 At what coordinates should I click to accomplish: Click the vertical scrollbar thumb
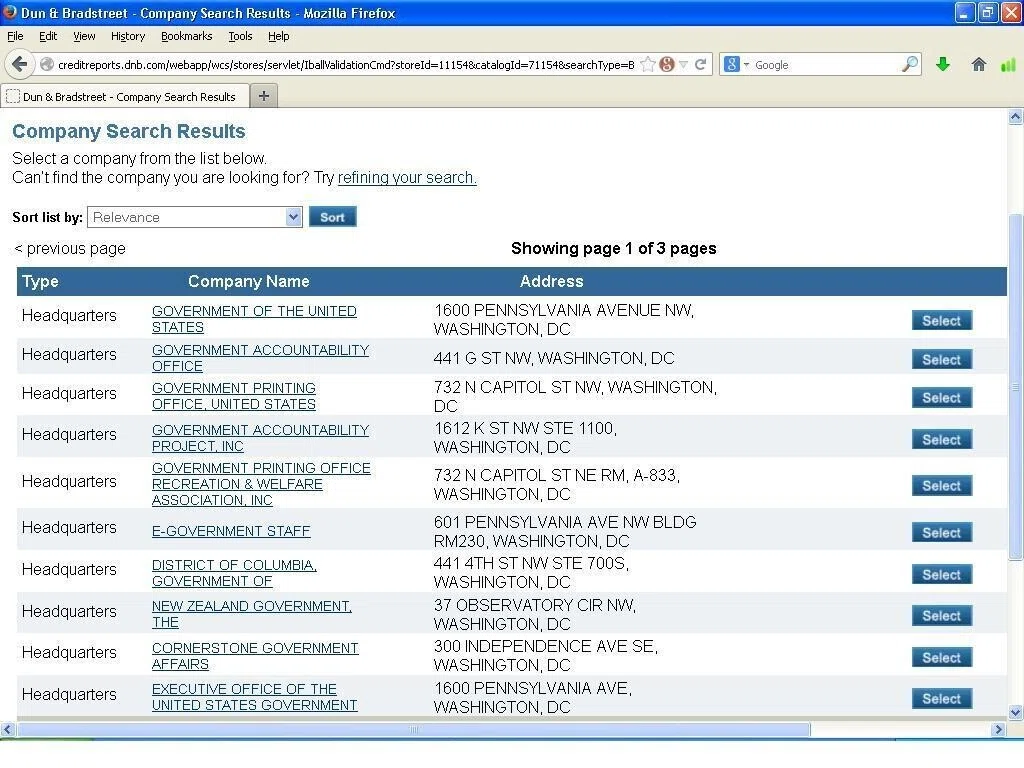coord(1016,387)
